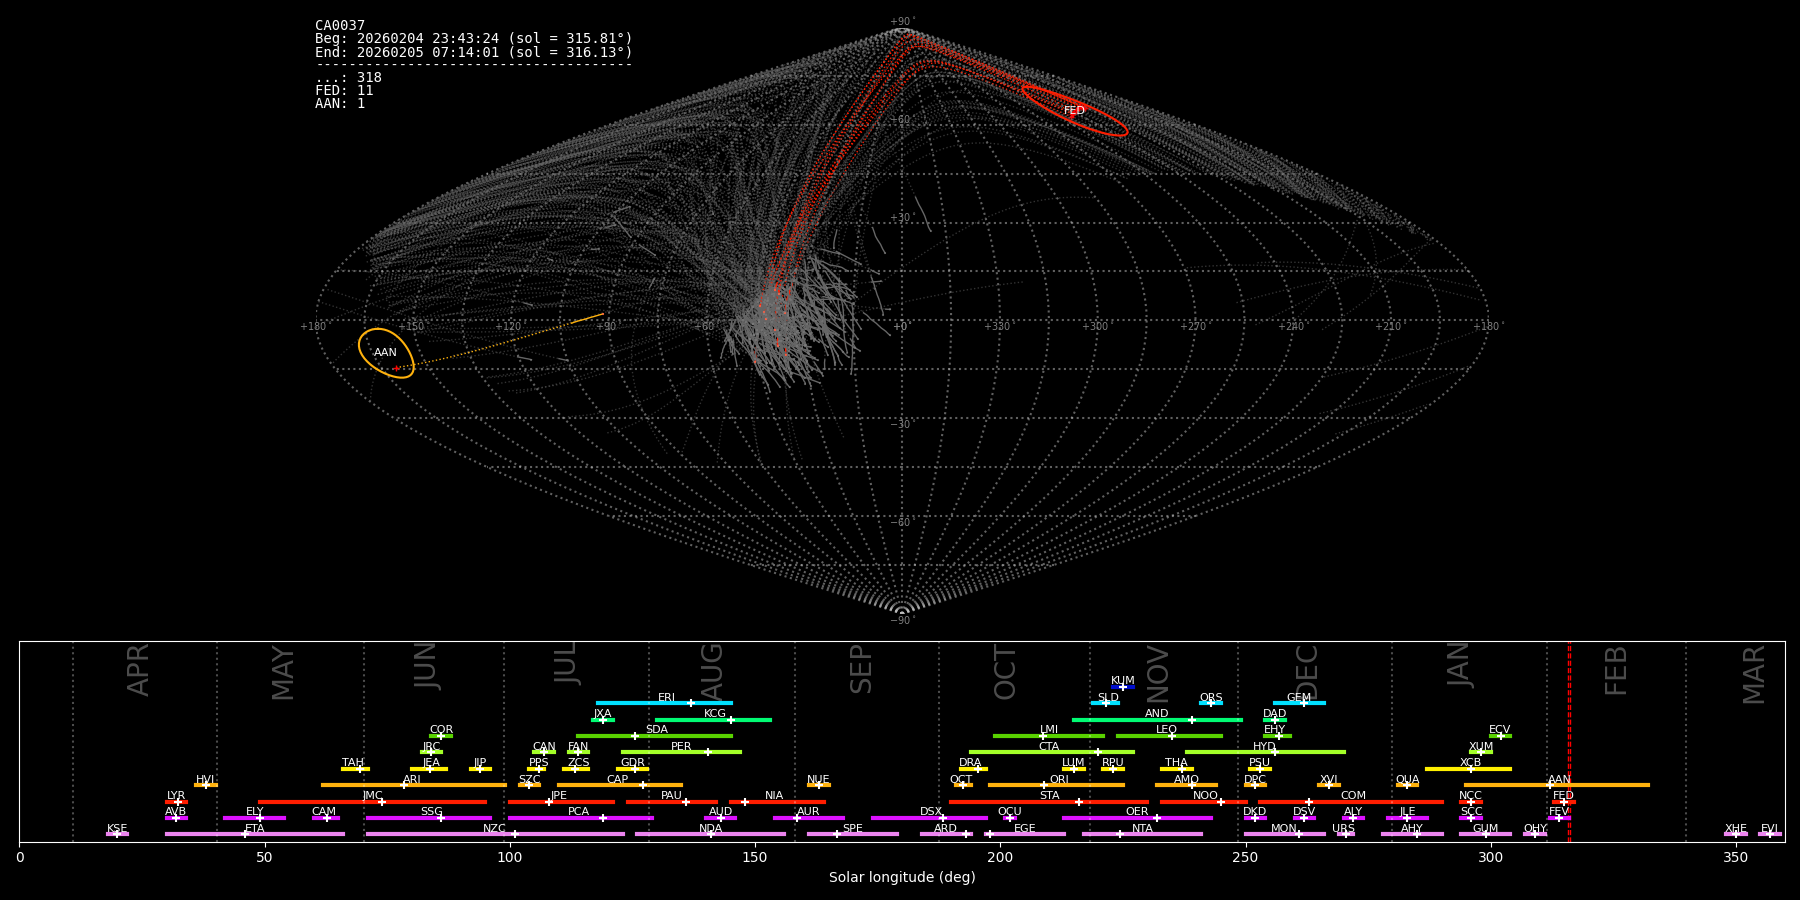Click the red JMC shower bar
The width and height of the screenshot is (1800, 900).
(373, 802)
